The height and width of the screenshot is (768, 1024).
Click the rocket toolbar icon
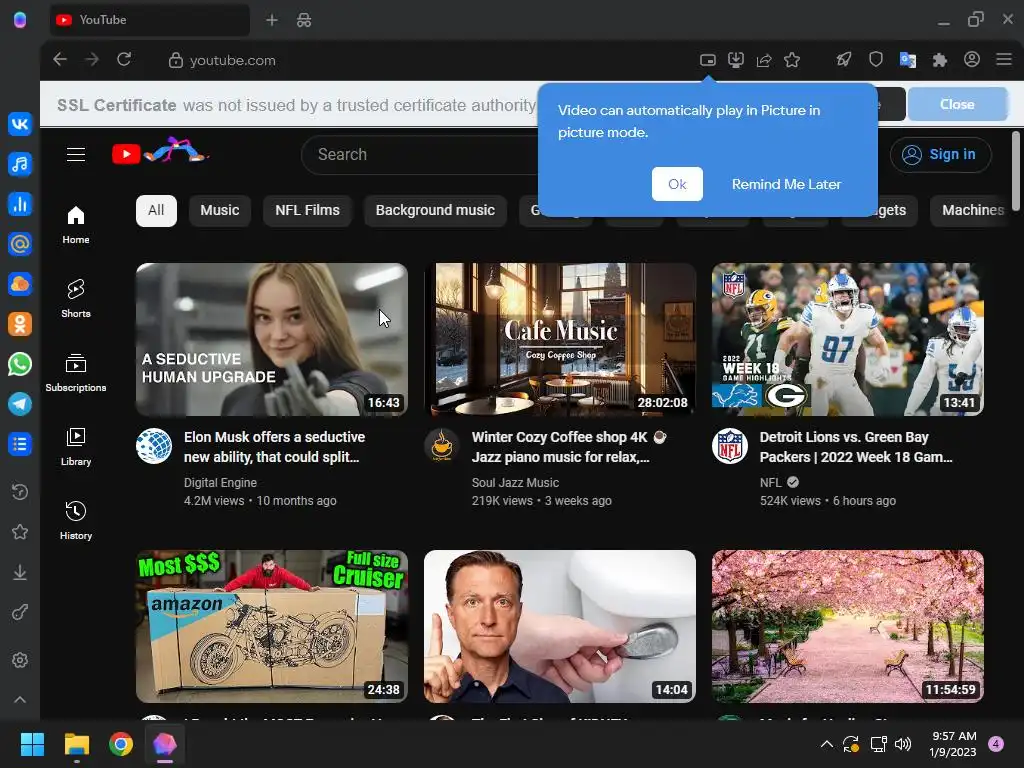[844, 60]
